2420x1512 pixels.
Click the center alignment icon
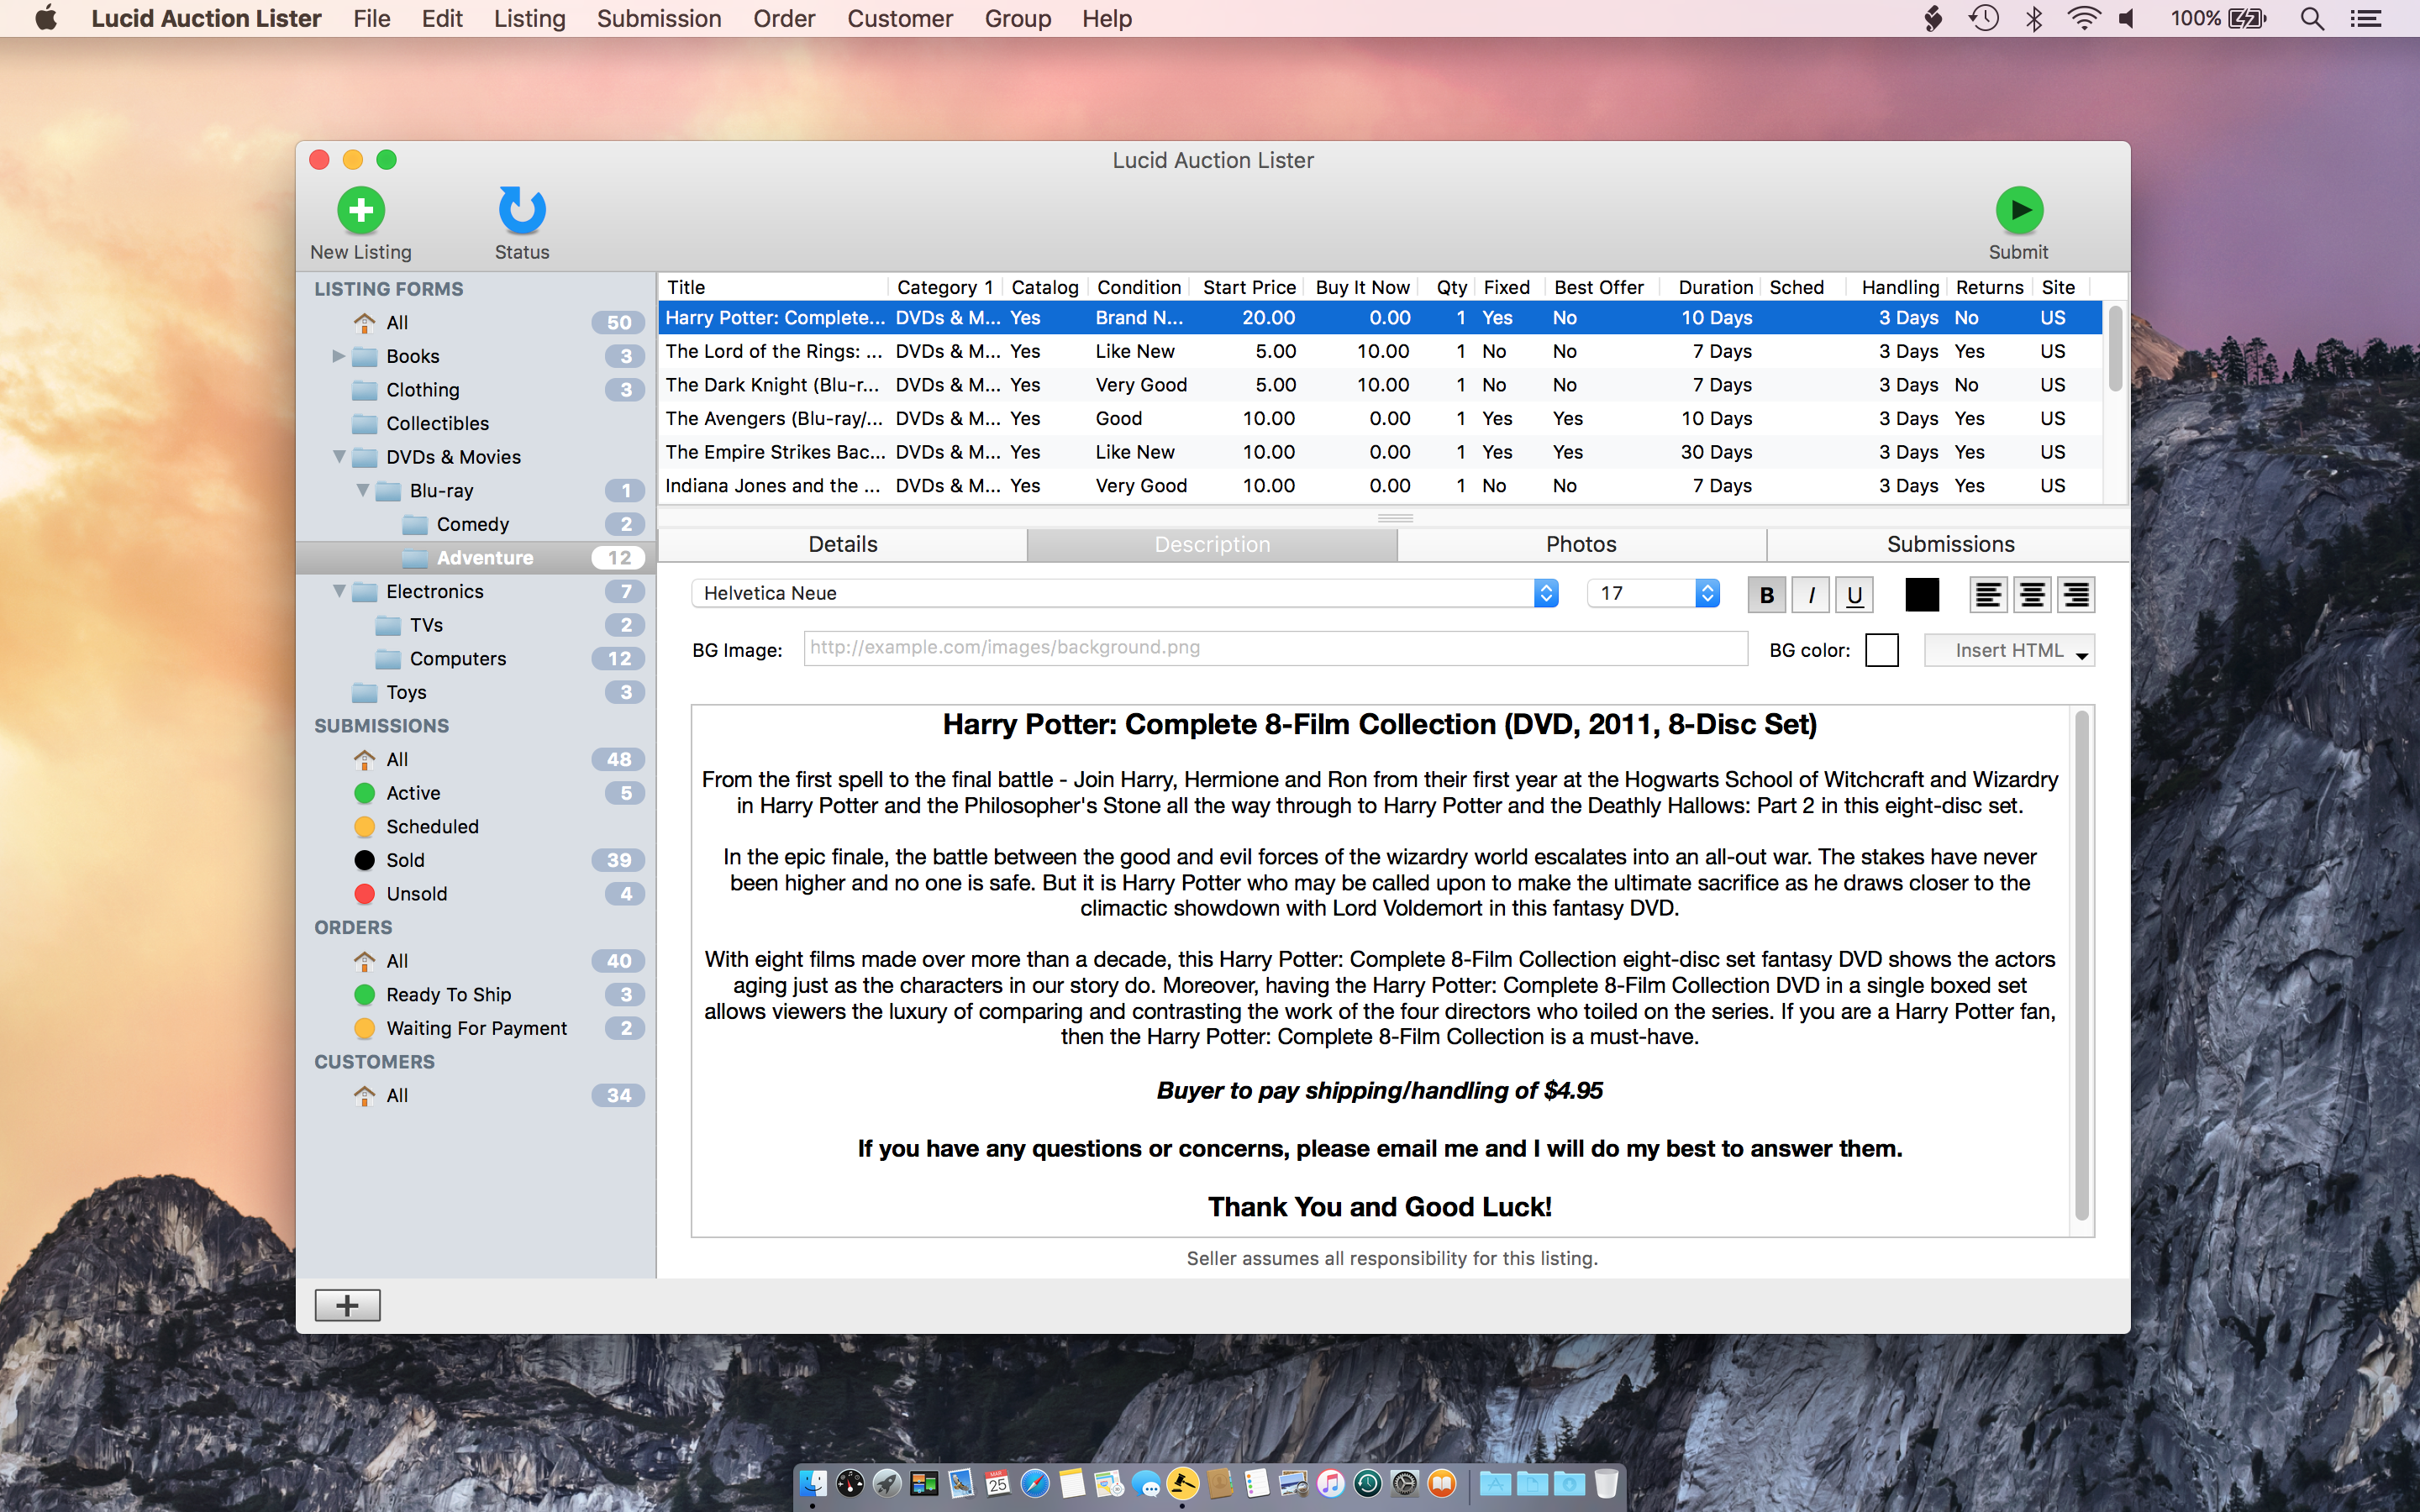(2032, 595)
